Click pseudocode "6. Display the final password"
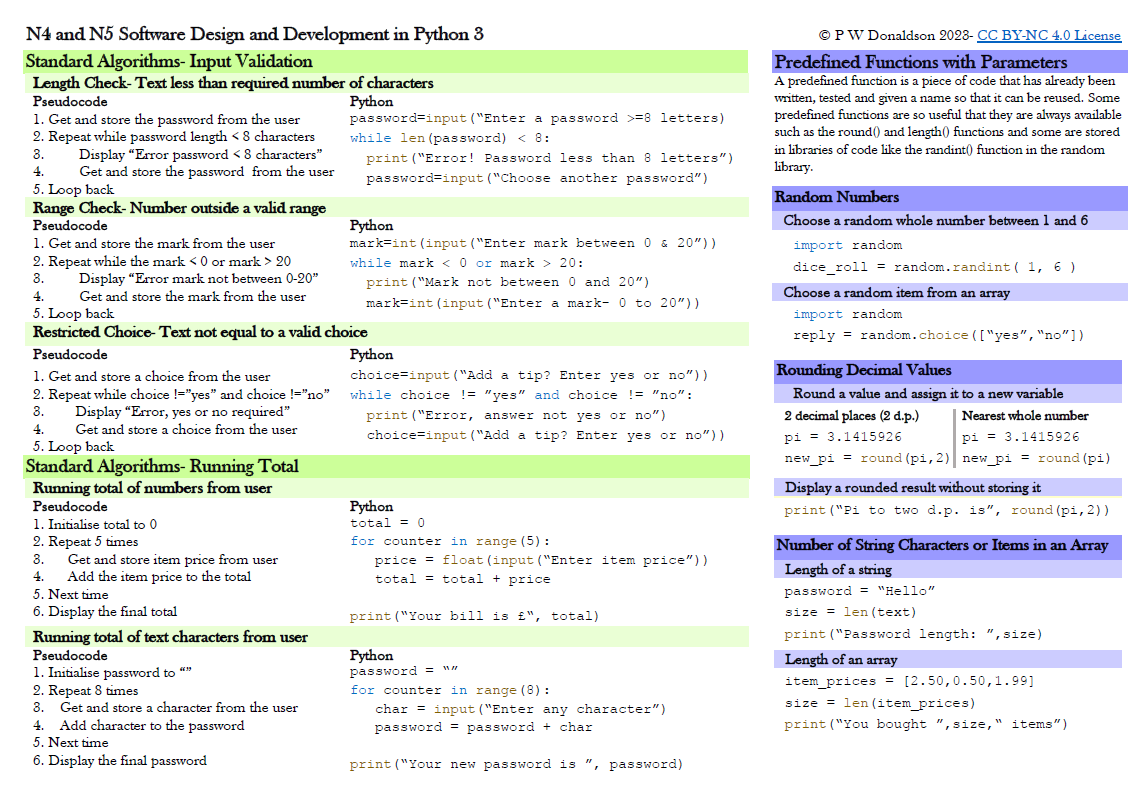 (120, 761)
